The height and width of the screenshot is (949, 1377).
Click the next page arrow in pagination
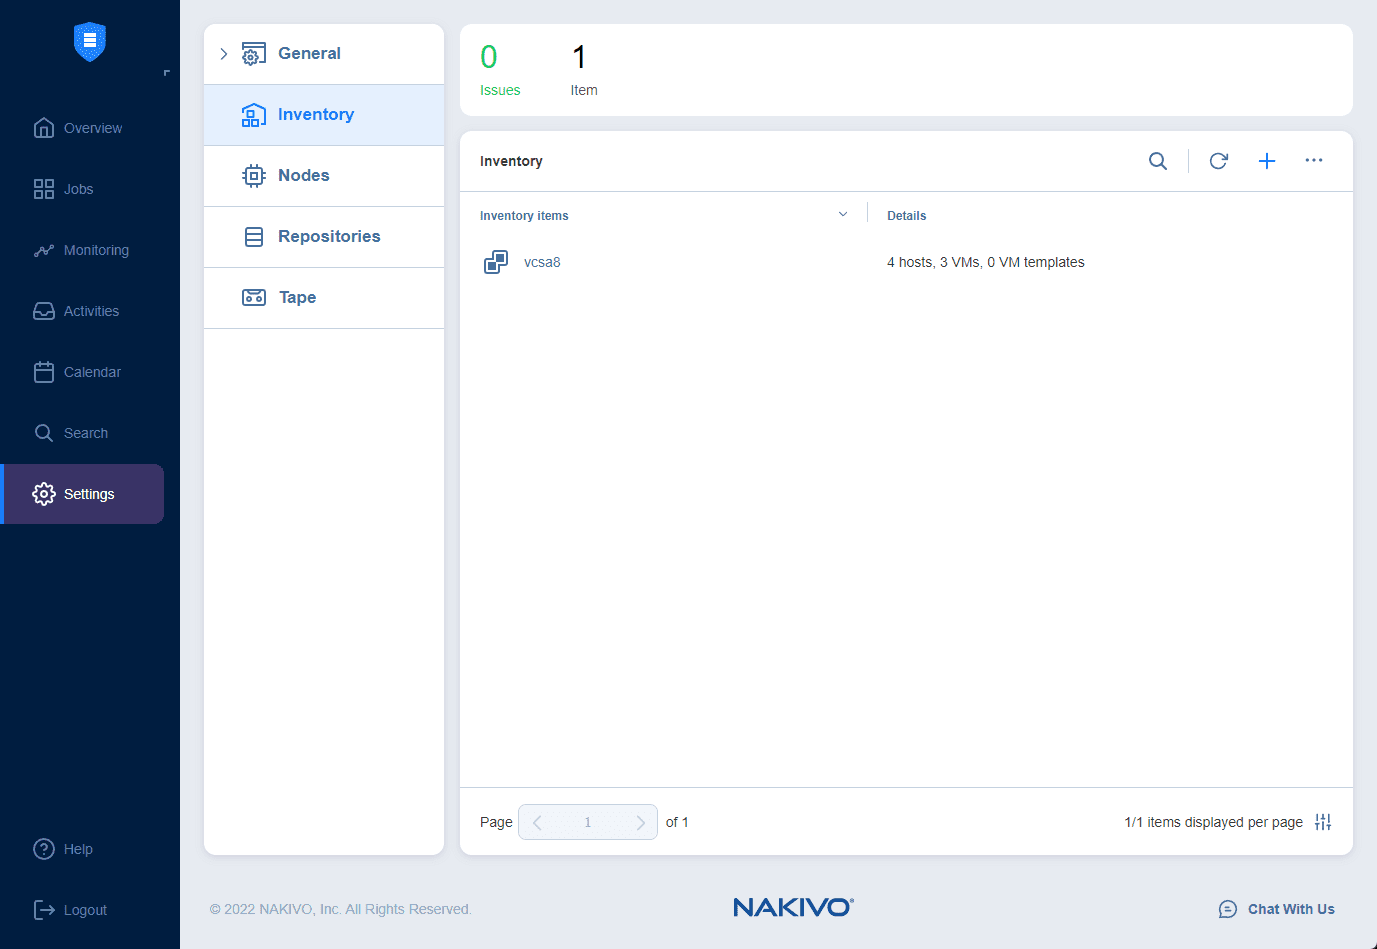coord(640,821)
